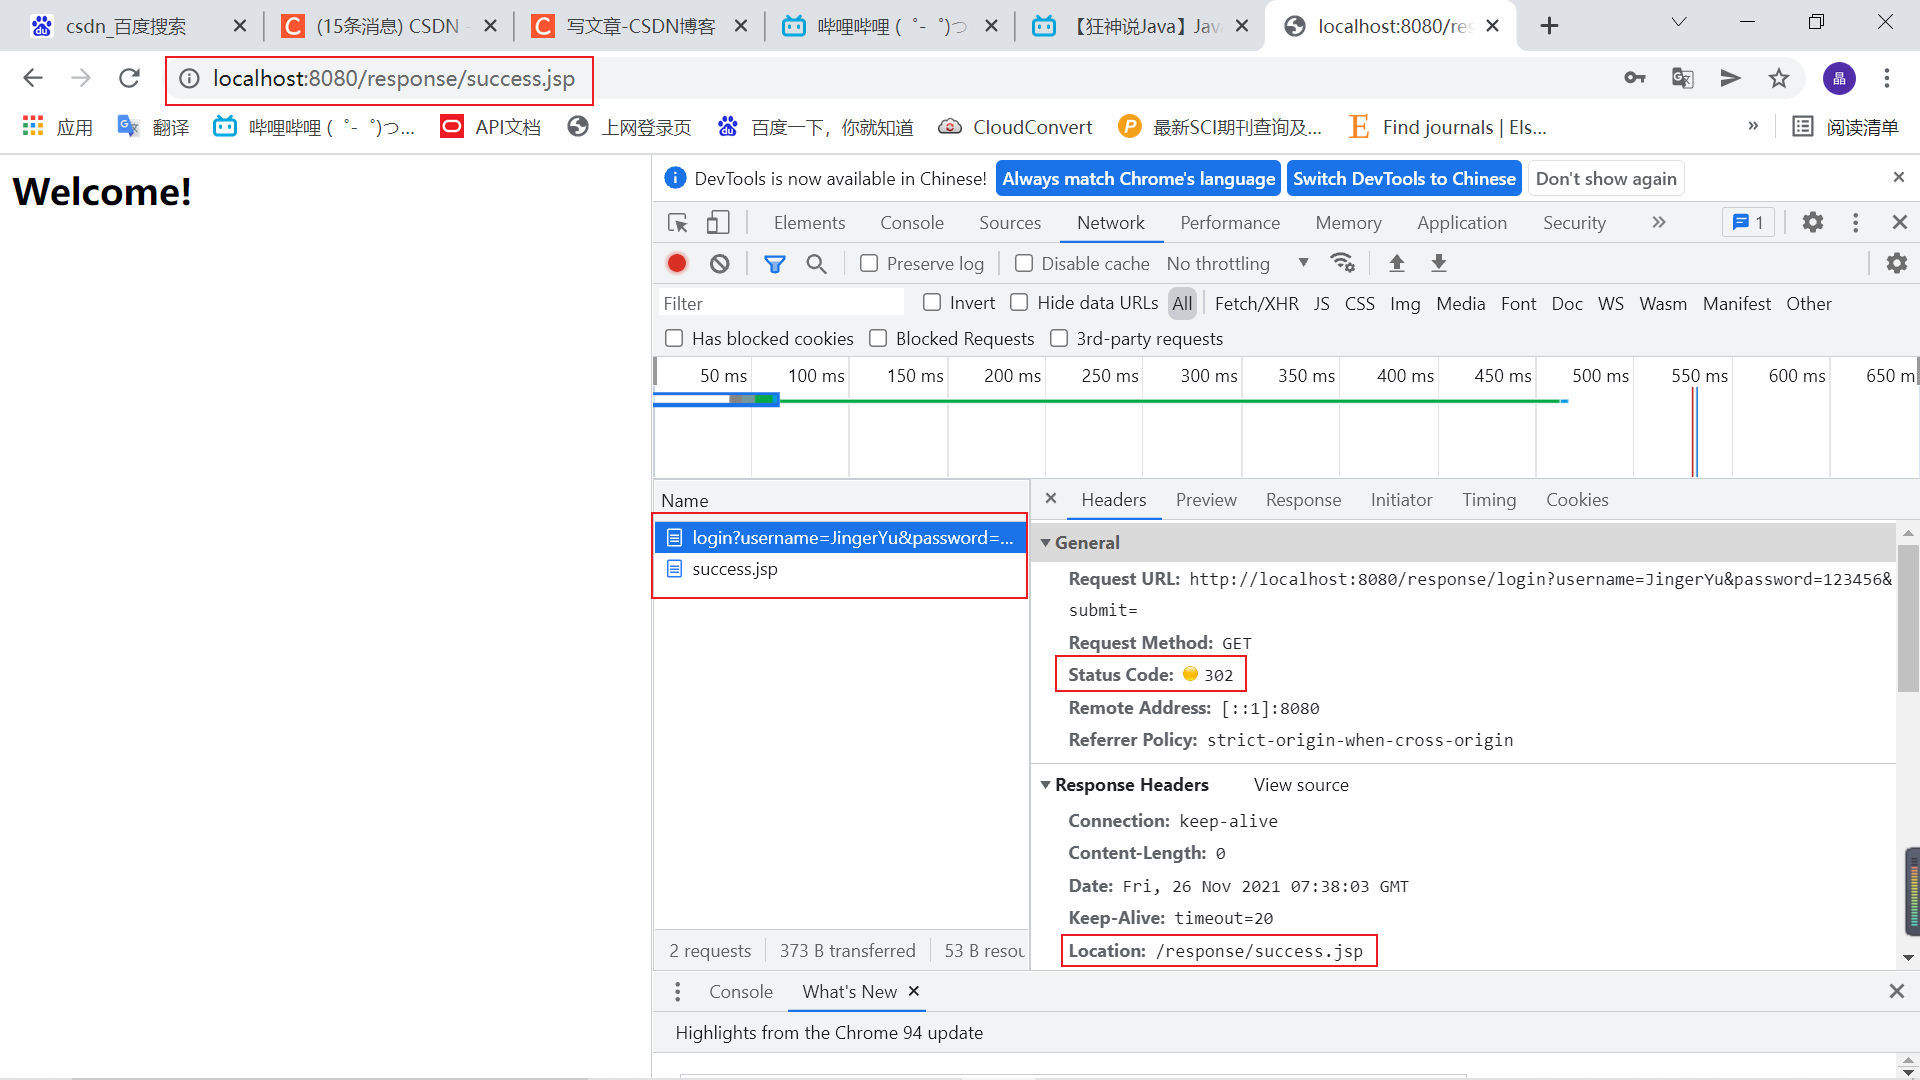
Task: Click Switch DevTools to Chinese
Action: pos(1404,178)
